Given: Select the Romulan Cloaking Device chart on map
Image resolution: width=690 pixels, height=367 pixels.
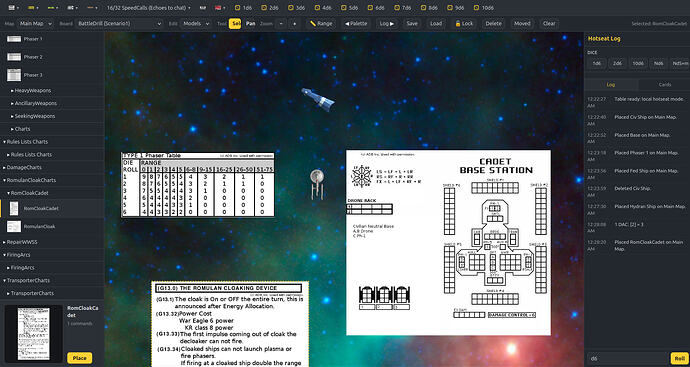Looking at the screenshot, I should pos(230,324).
